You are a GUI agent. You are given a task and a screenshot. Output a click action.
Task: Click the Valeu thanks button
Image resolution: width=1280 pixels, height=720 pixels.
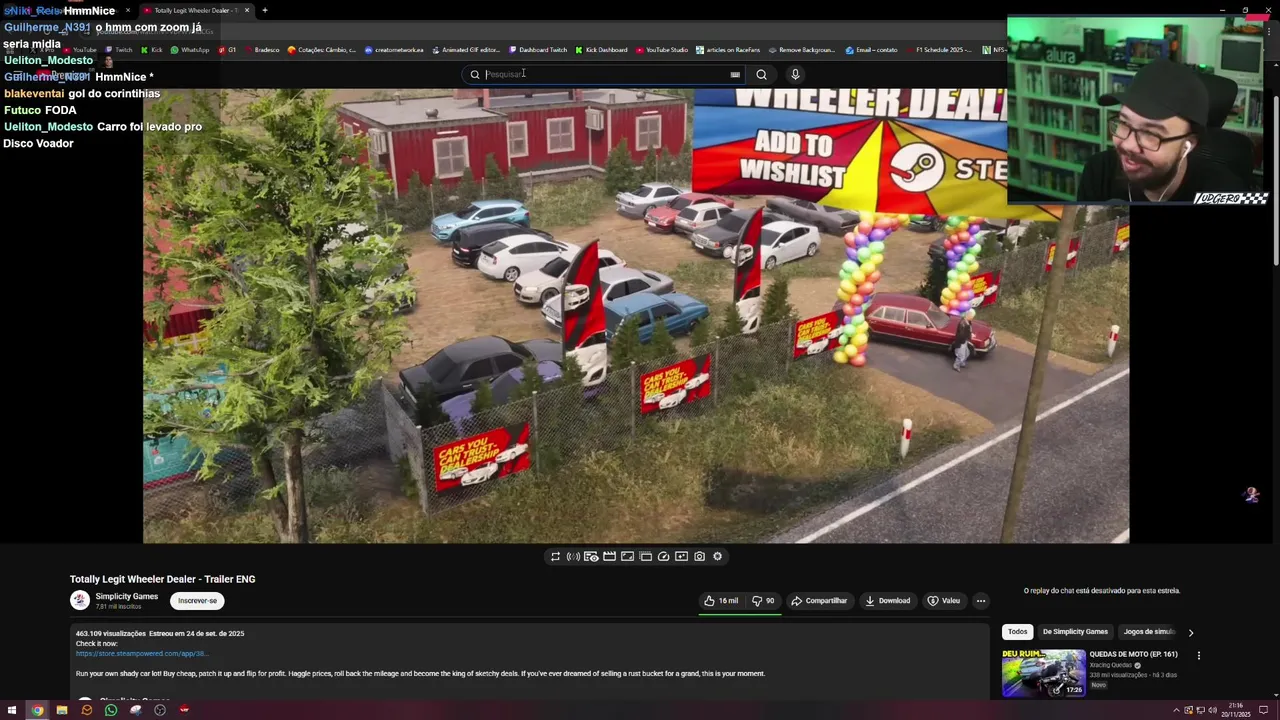point(944,601)
